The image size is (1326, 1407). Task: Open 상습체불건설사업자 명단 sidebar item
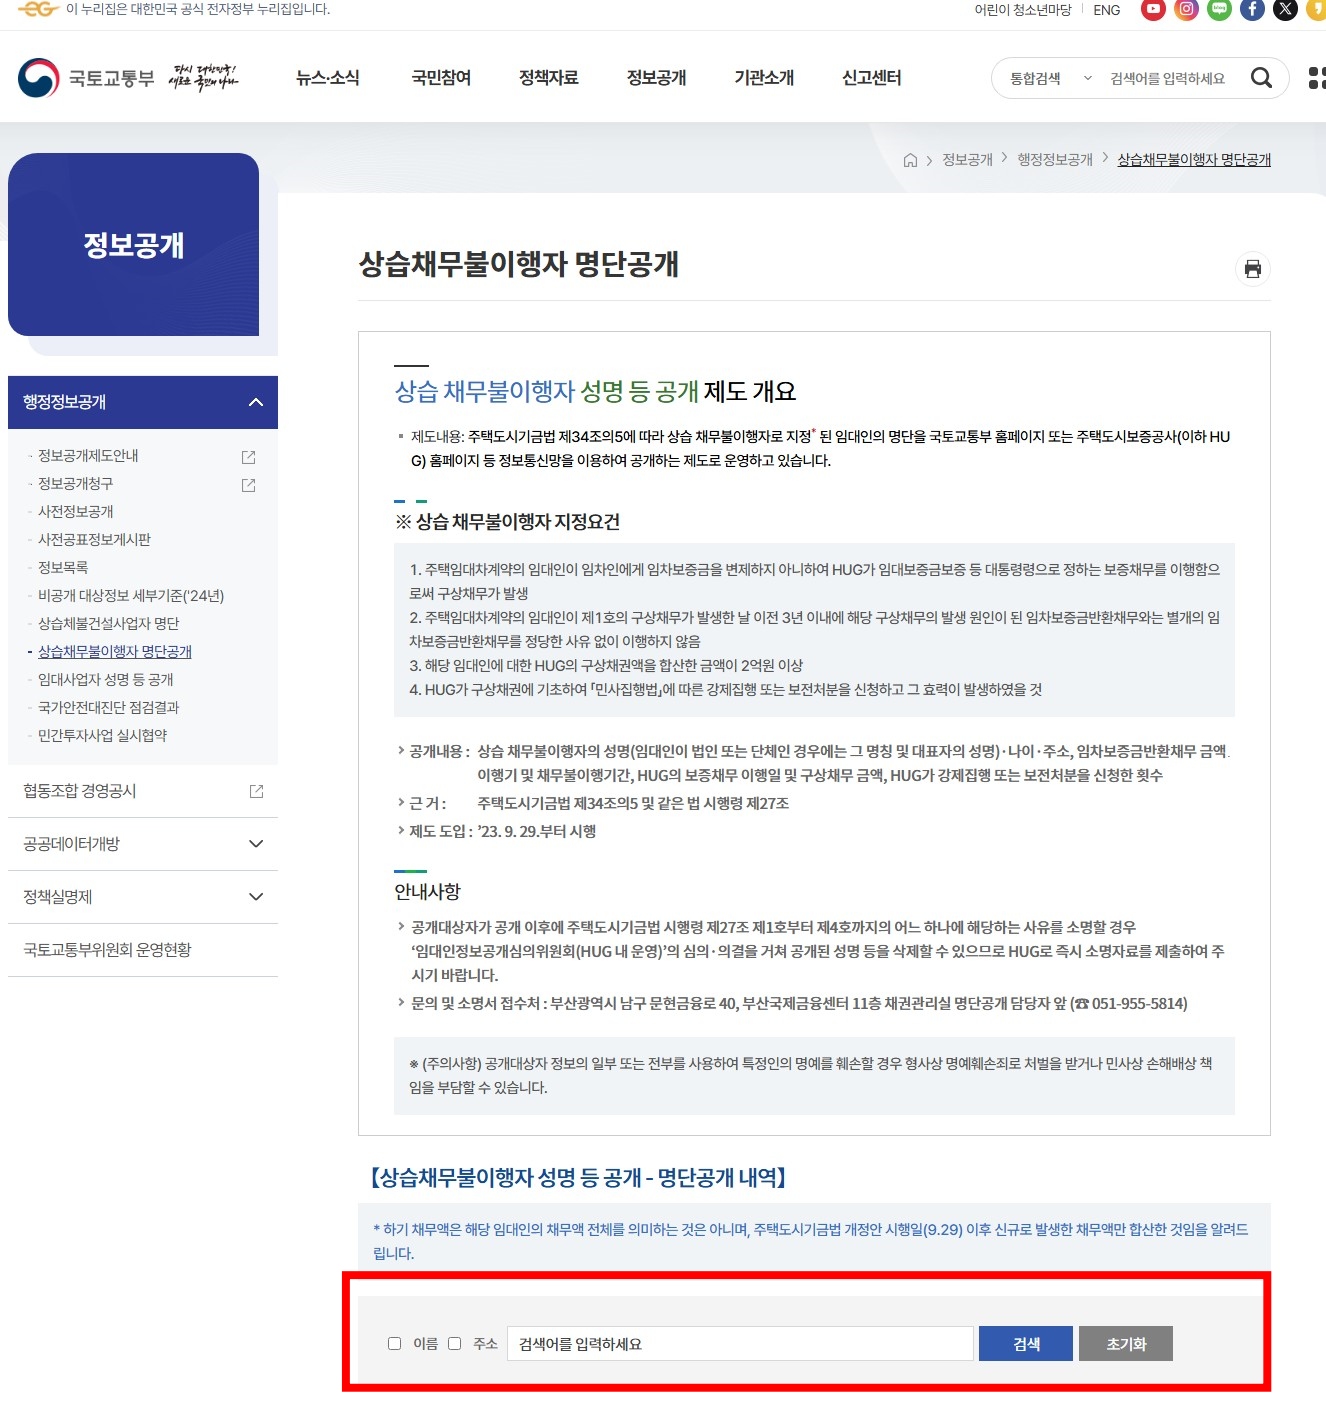109,624
